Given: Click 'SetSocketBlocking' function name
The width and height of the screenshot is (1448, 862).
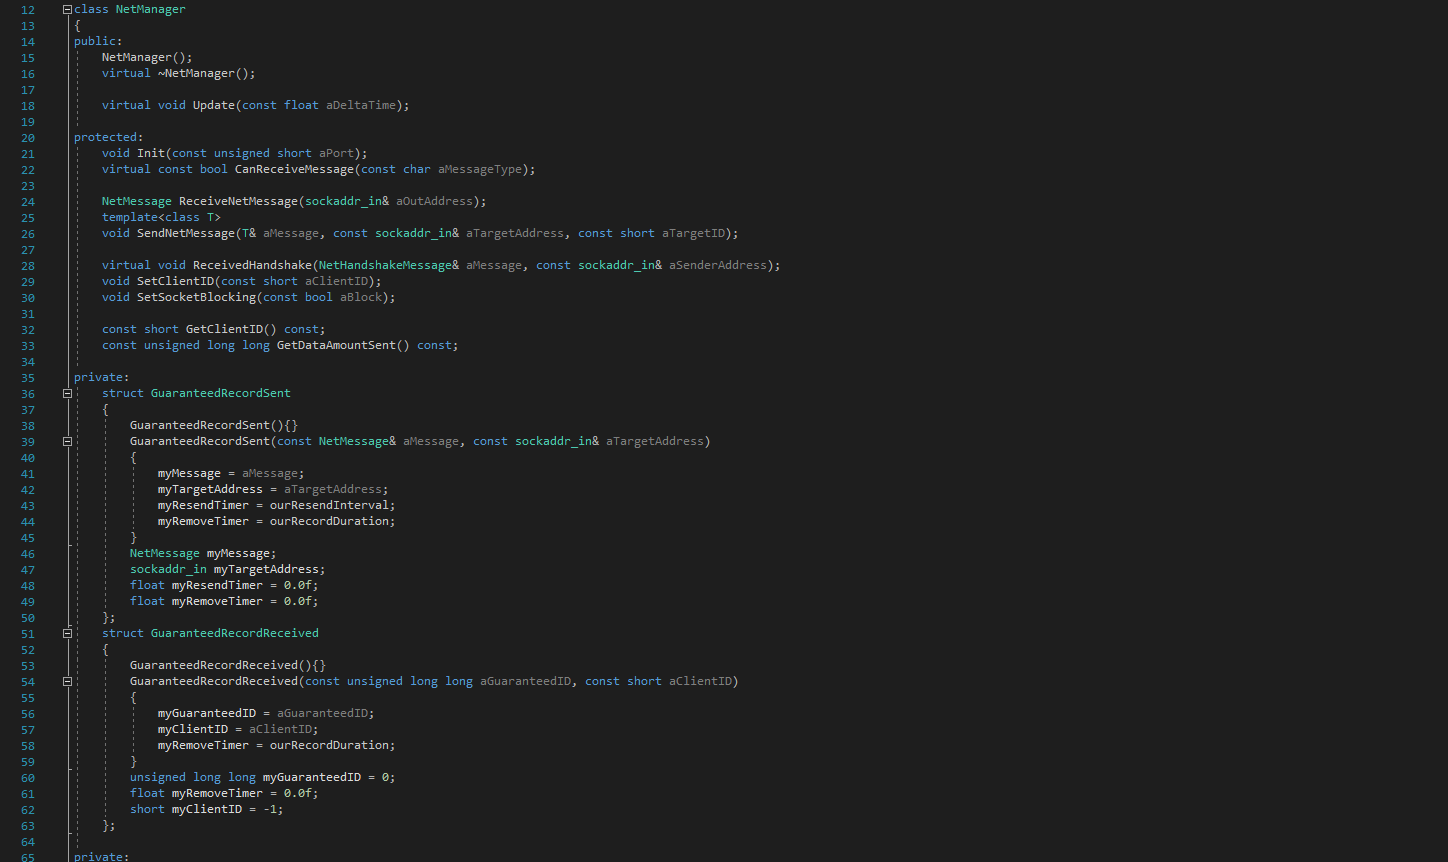Looking at the screenshot, I should click(196, 297).
